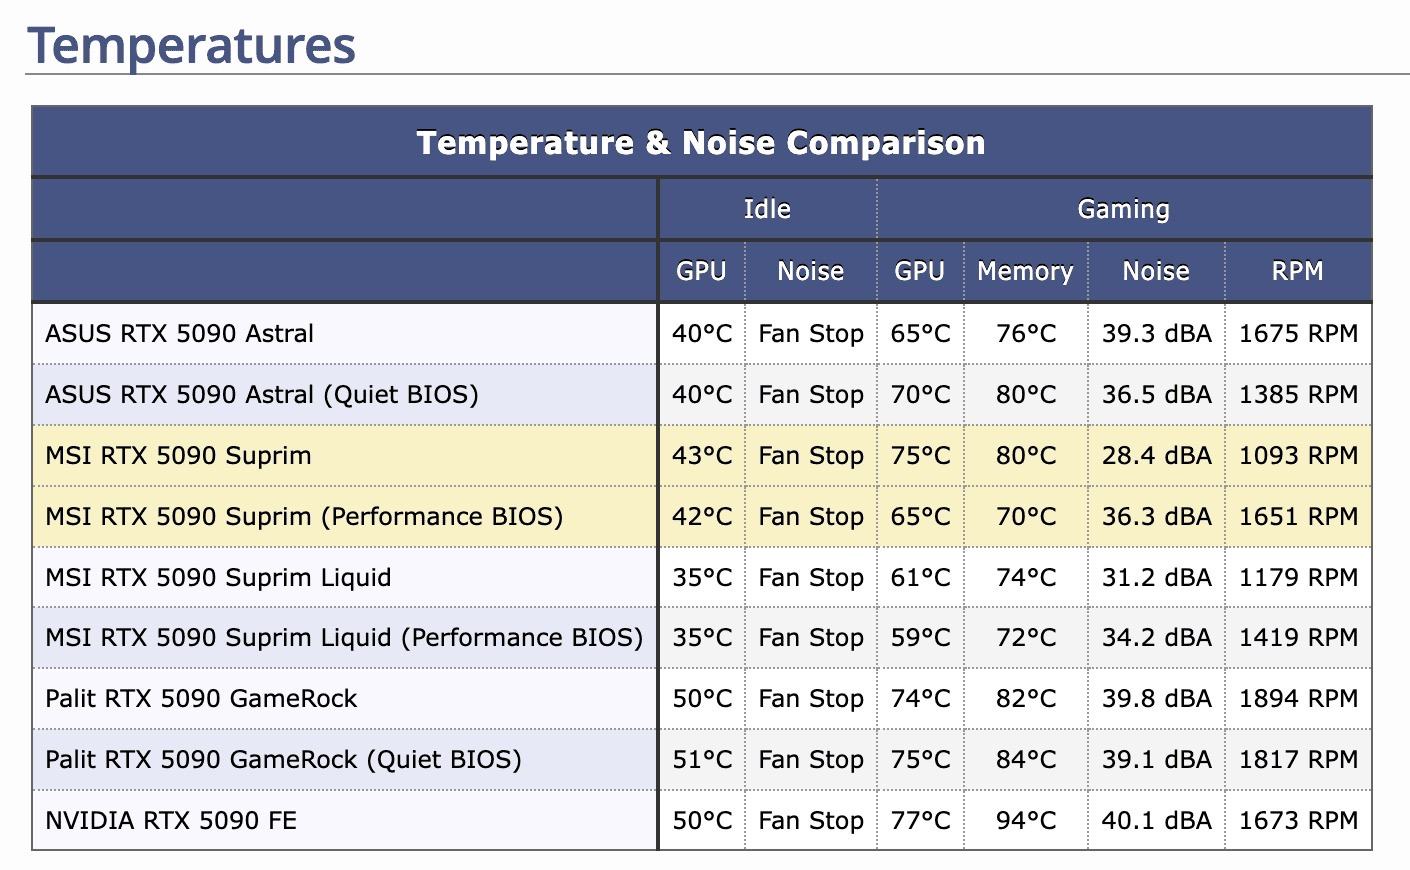Select MSI RTX 5090 Suprim Liquid (Performance BIOS)
The width and height of the screenshot is (1410, 870).
point(344,638)
